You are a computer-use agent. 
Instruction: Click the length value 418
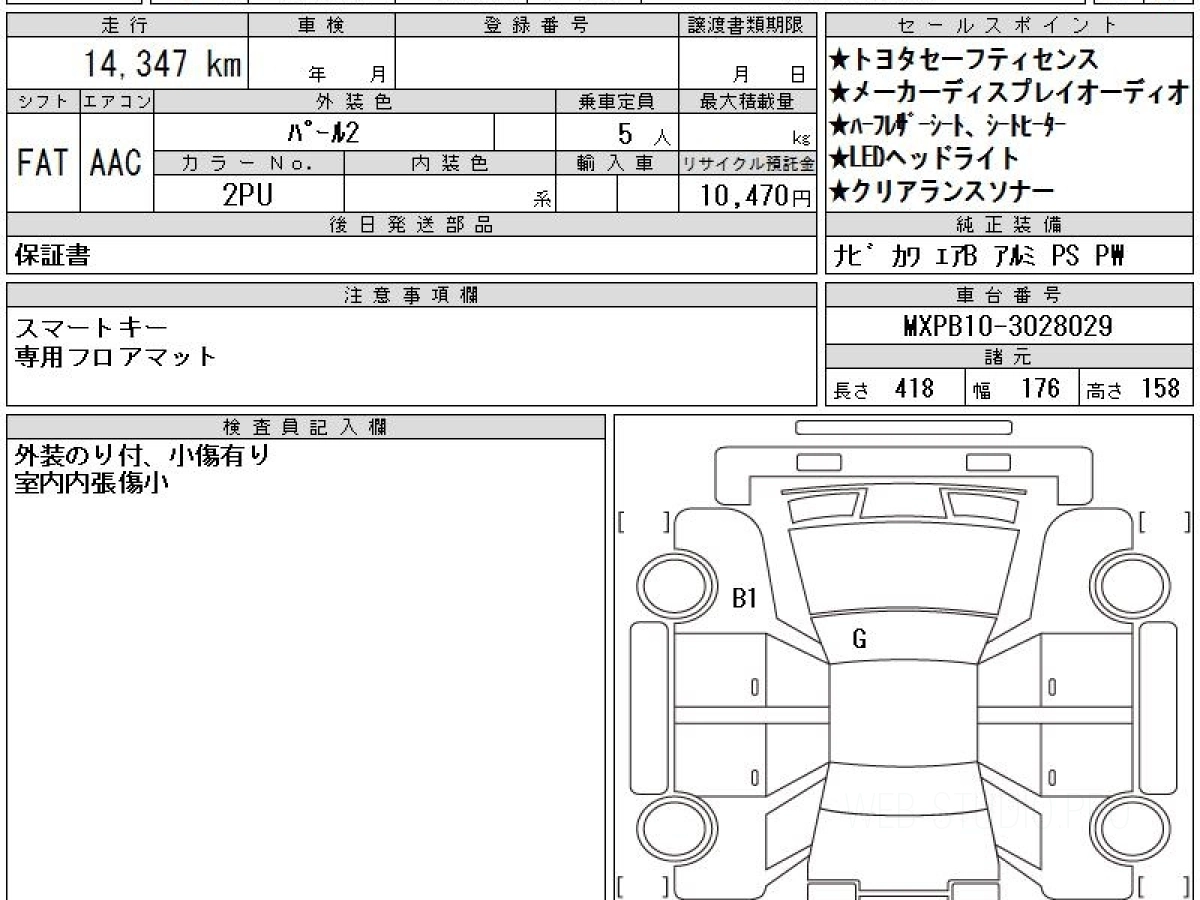click(x=914, y=389)
